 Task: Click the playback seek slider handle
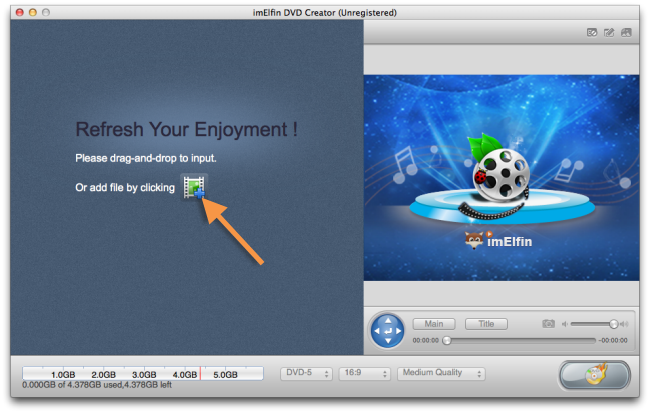click(446, 340)
